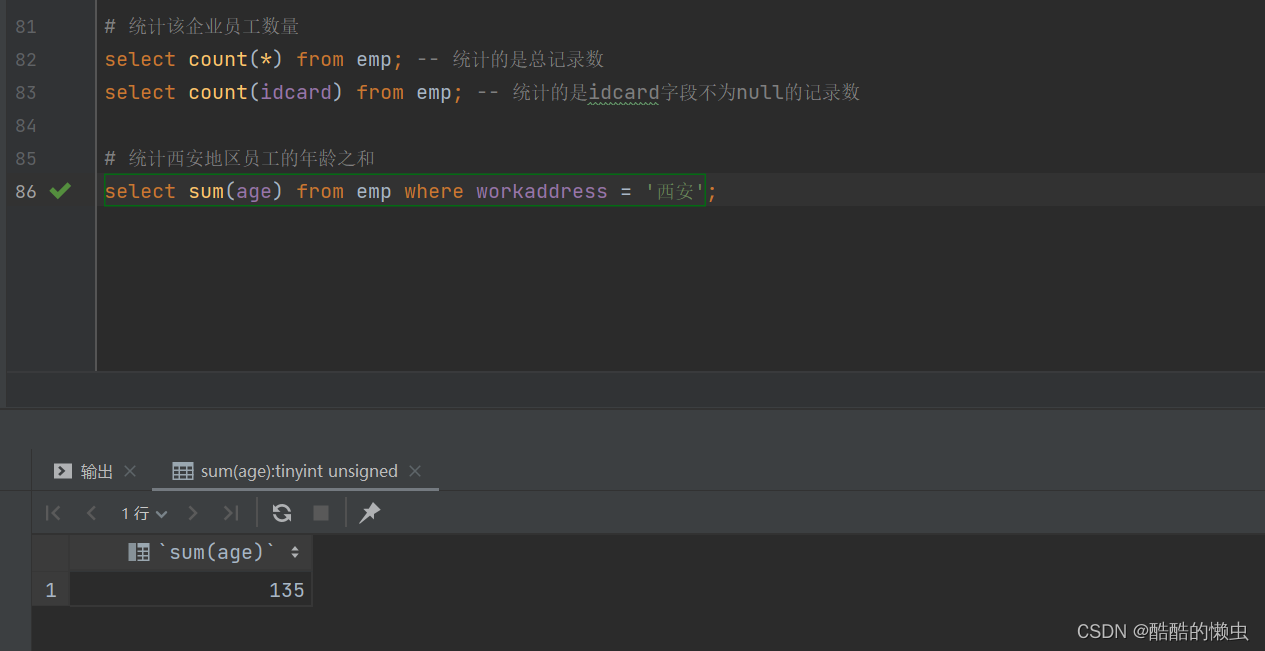
Task: Click line number 85 in the gutter
Action: coord(26,159)
